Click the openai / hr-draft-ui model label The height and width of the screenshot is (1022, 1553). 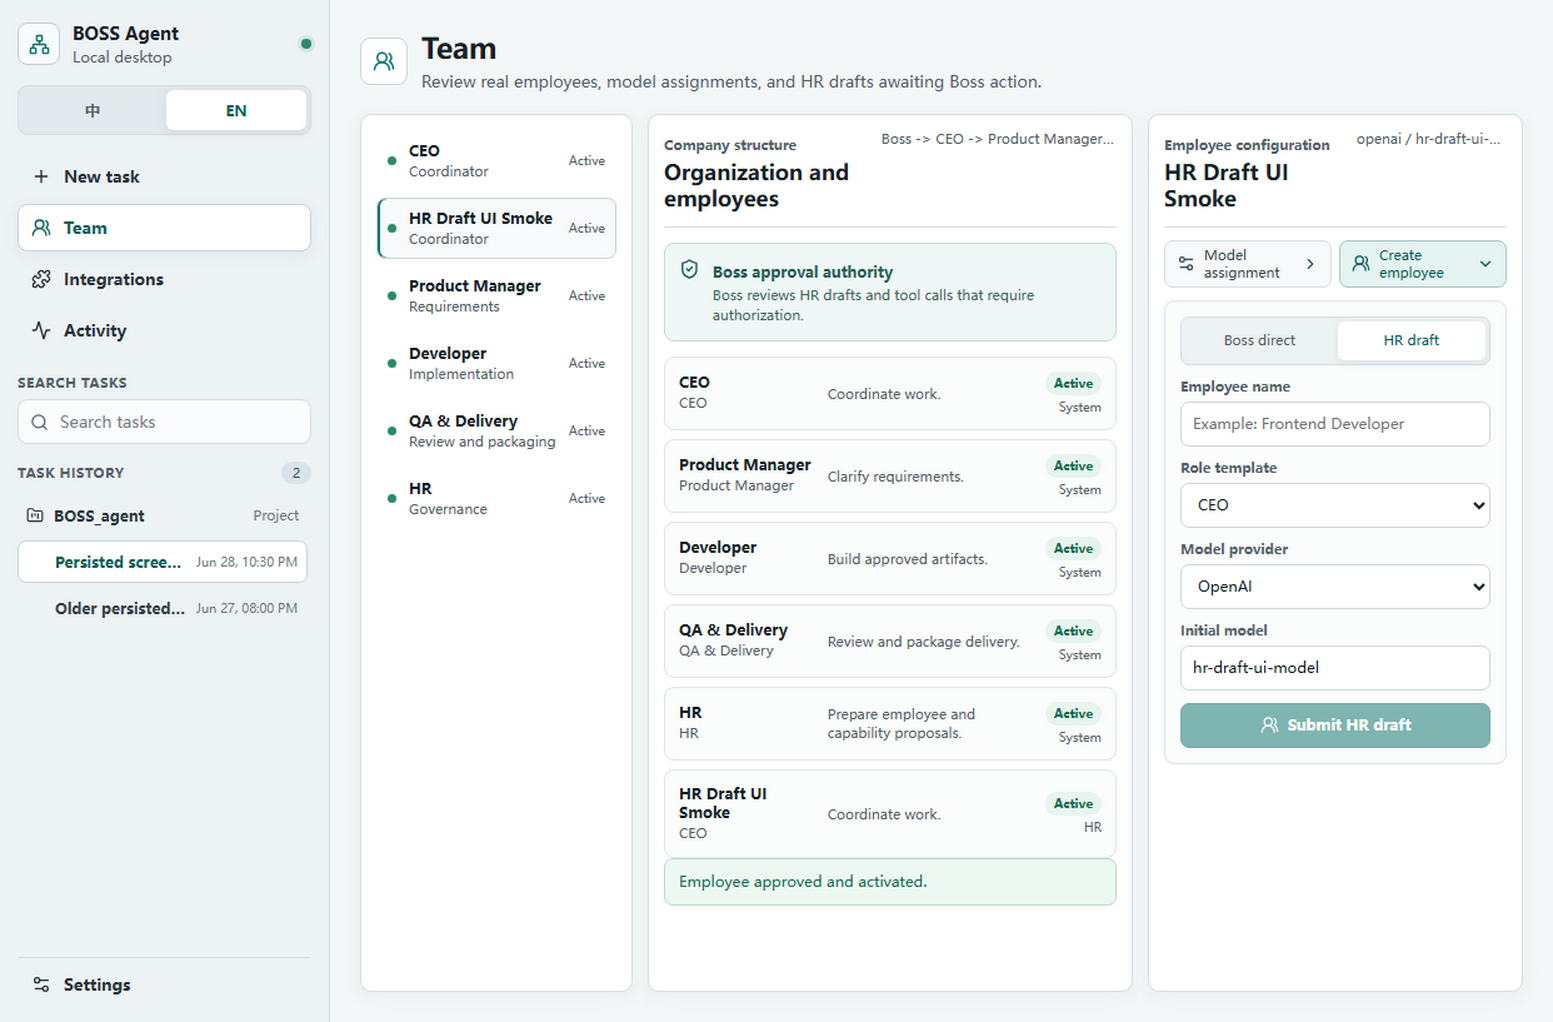[x=1428, y=139]
